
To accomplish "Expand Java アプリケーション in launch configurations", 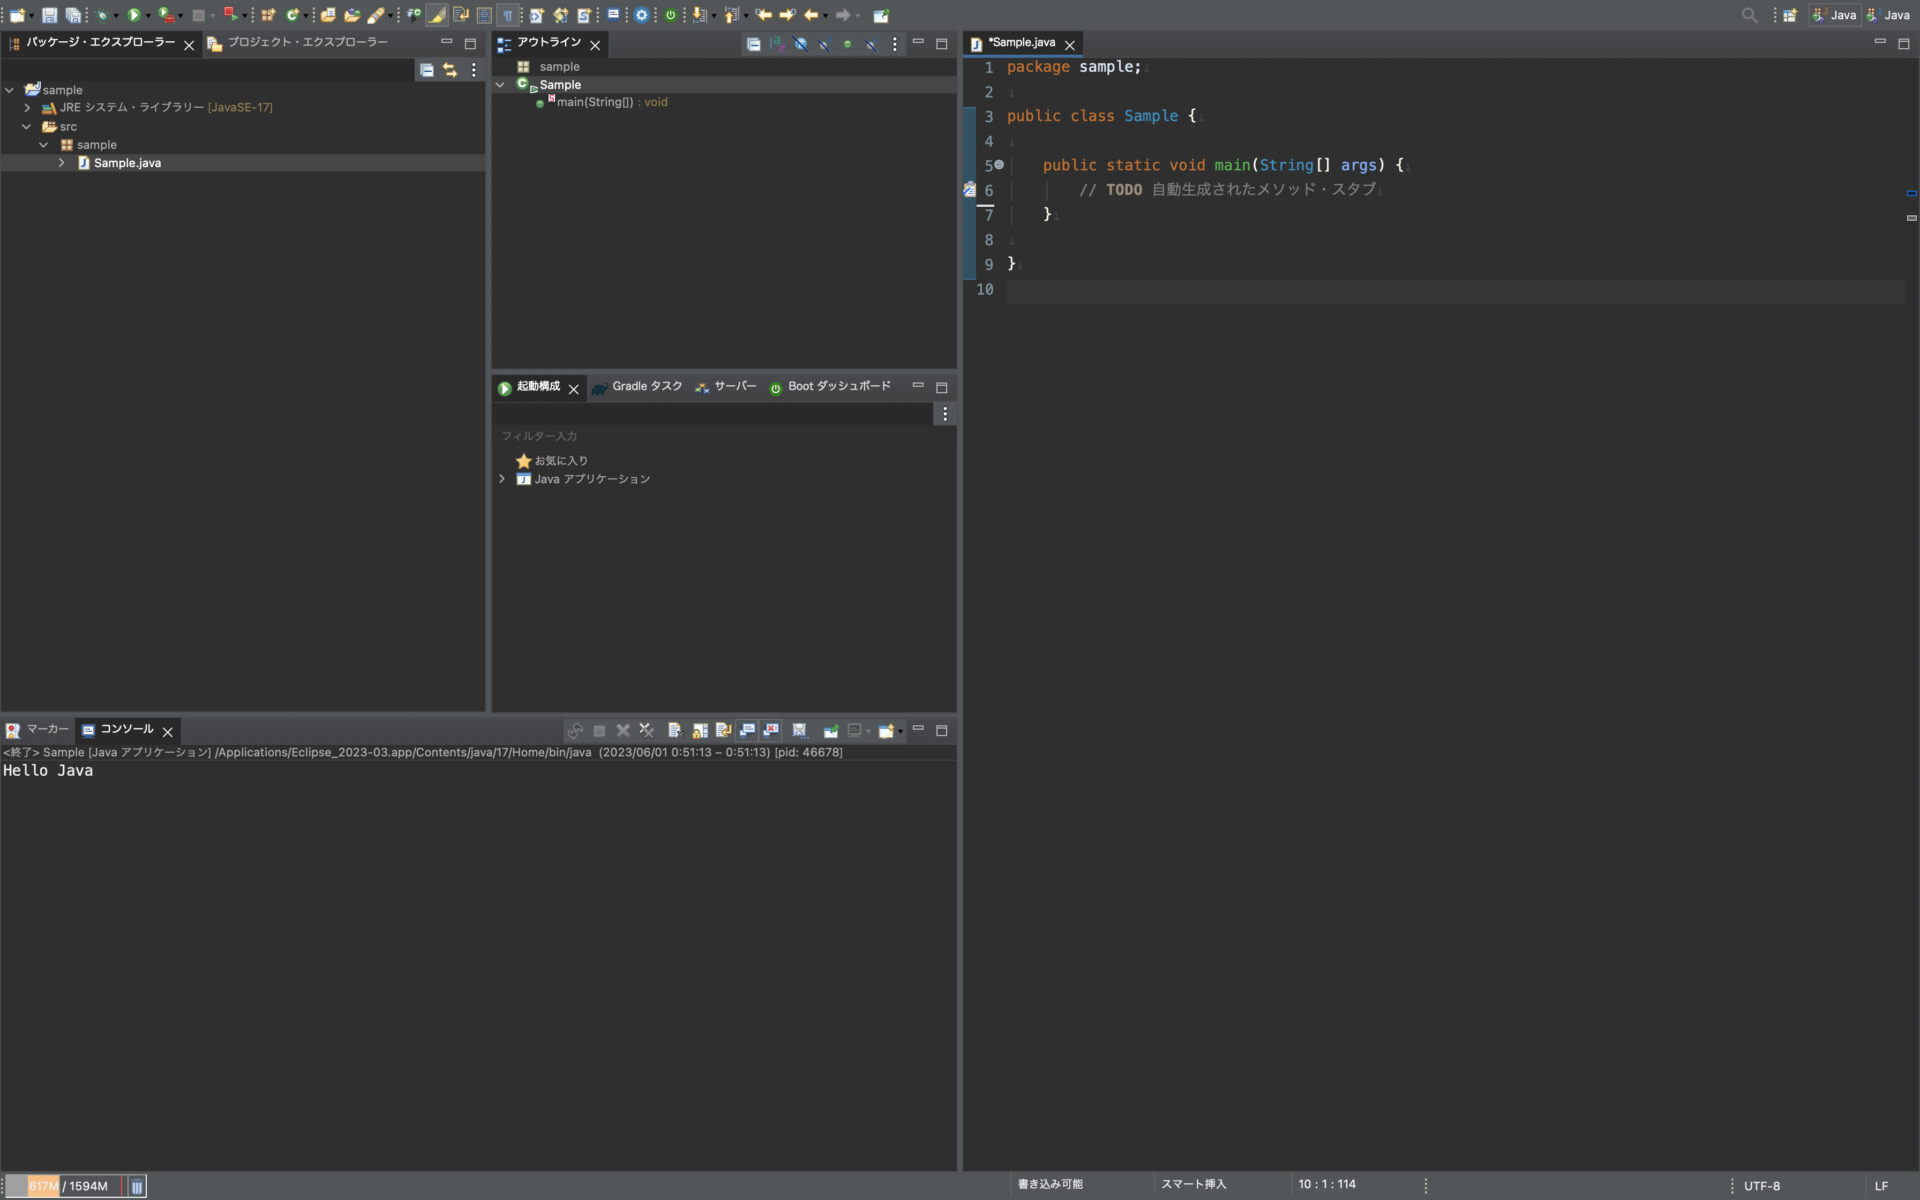I will point(502,479).
